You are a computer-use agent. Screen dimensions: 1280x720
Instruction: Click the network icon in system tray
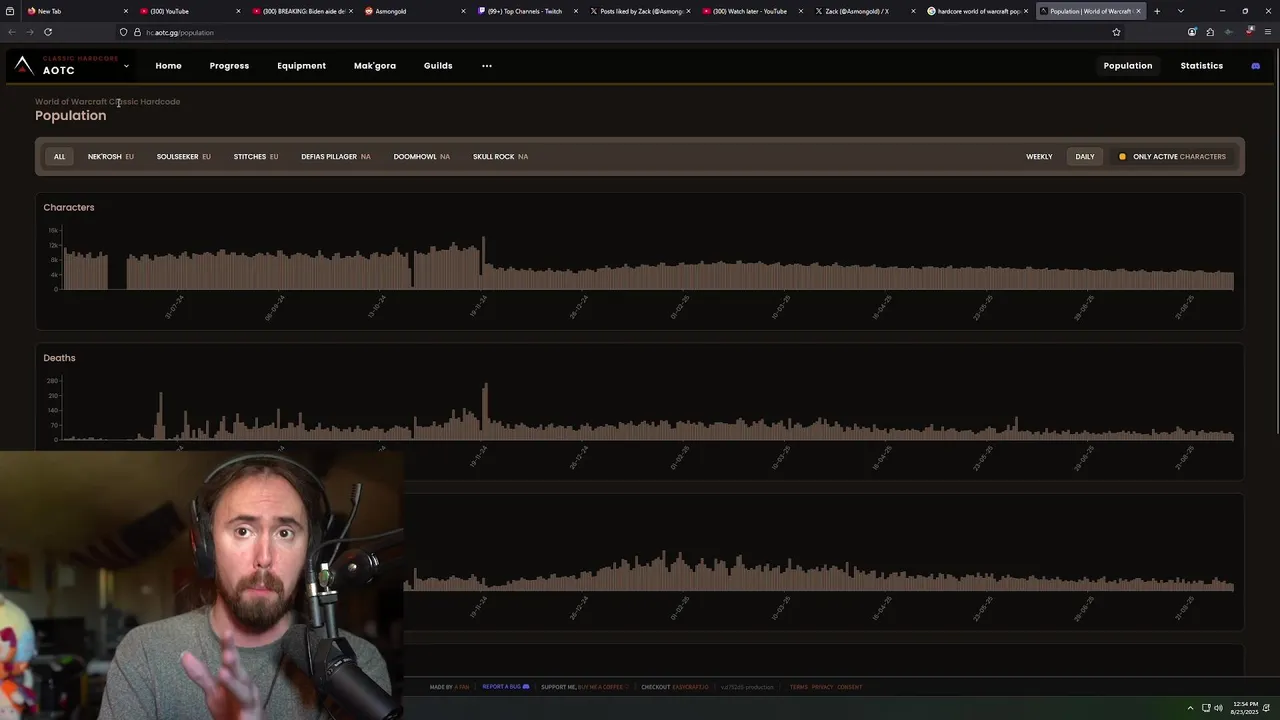point(1205,708)
